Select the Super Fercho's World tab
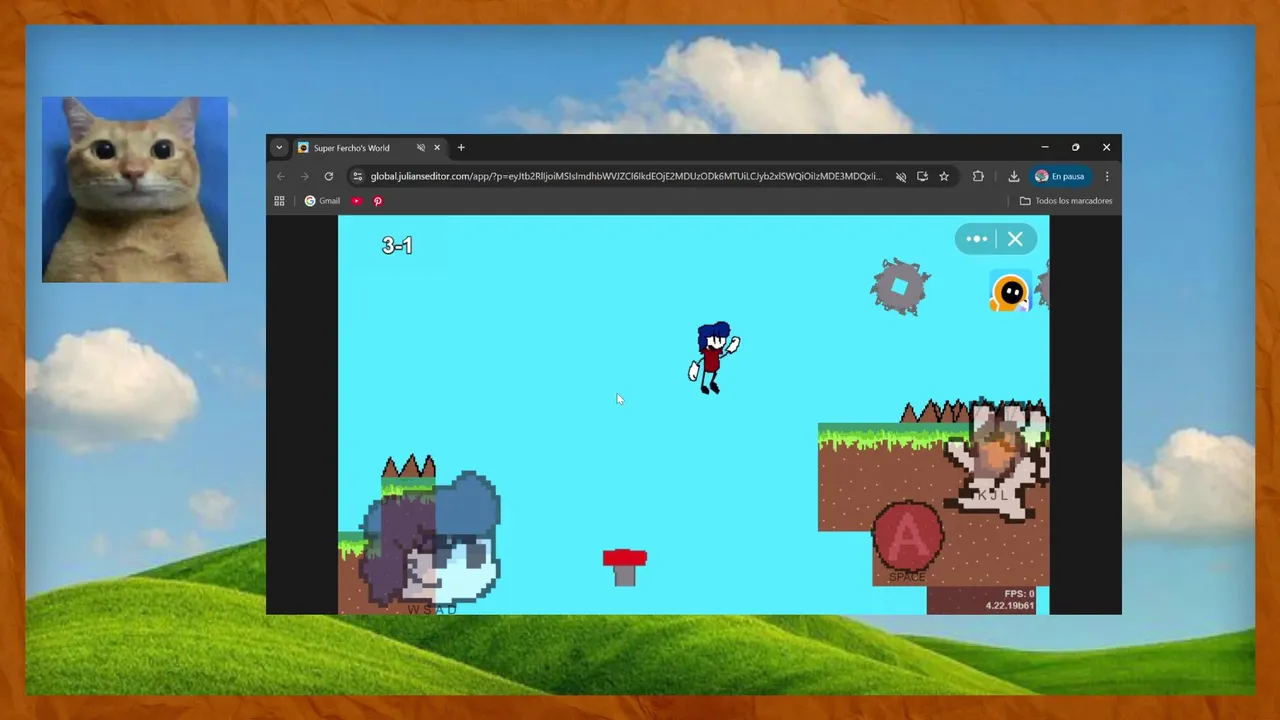The width and height of the screenshot is (1280, 720). click(369, 148)
